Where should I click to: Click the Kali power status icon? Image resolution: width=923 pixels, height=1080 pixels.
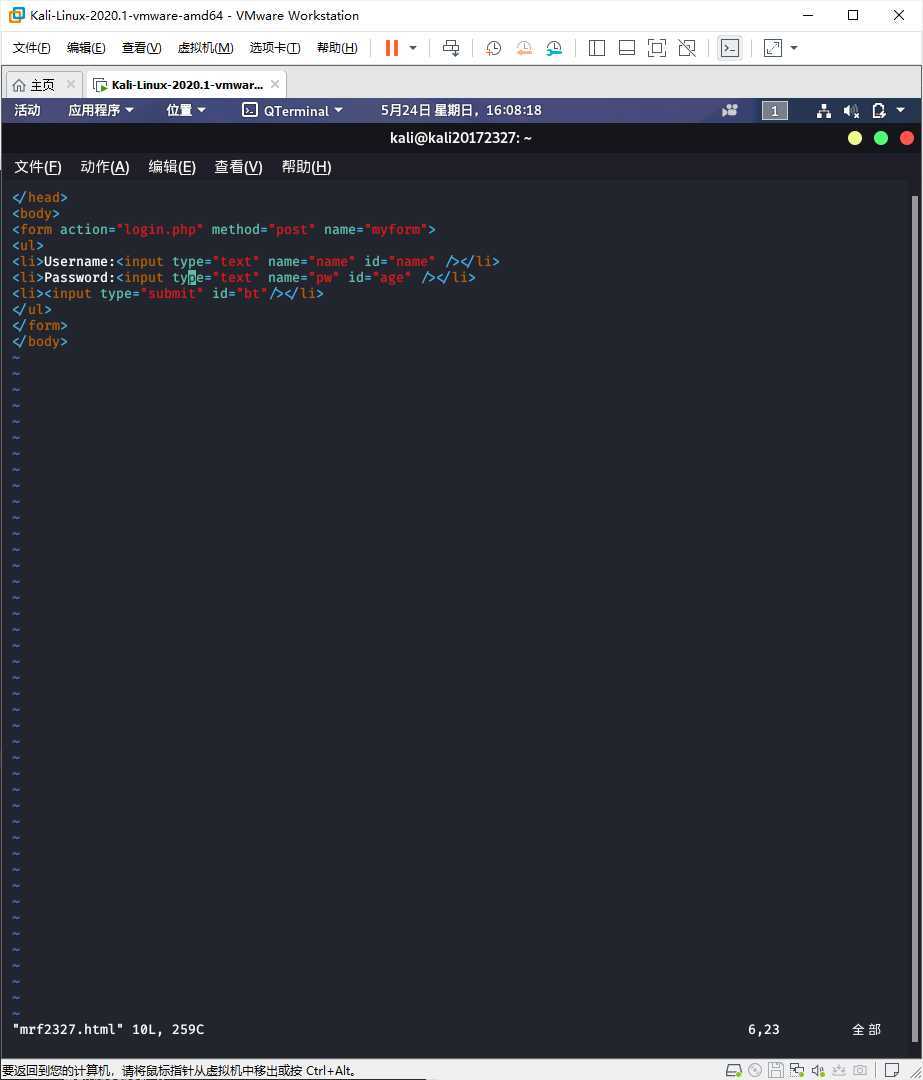click(x=878, y=111)
